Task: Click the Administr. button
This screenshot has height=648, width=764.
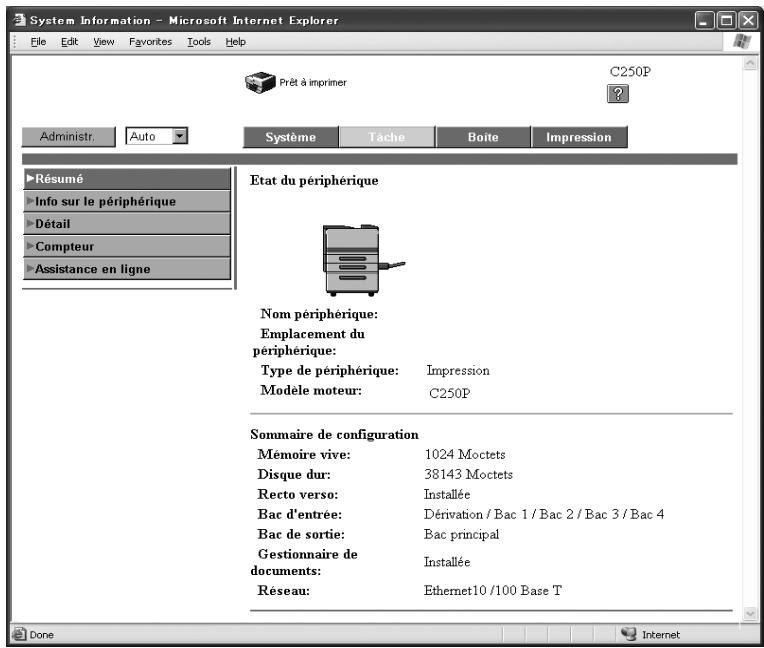Action: [x=68, y=136]
